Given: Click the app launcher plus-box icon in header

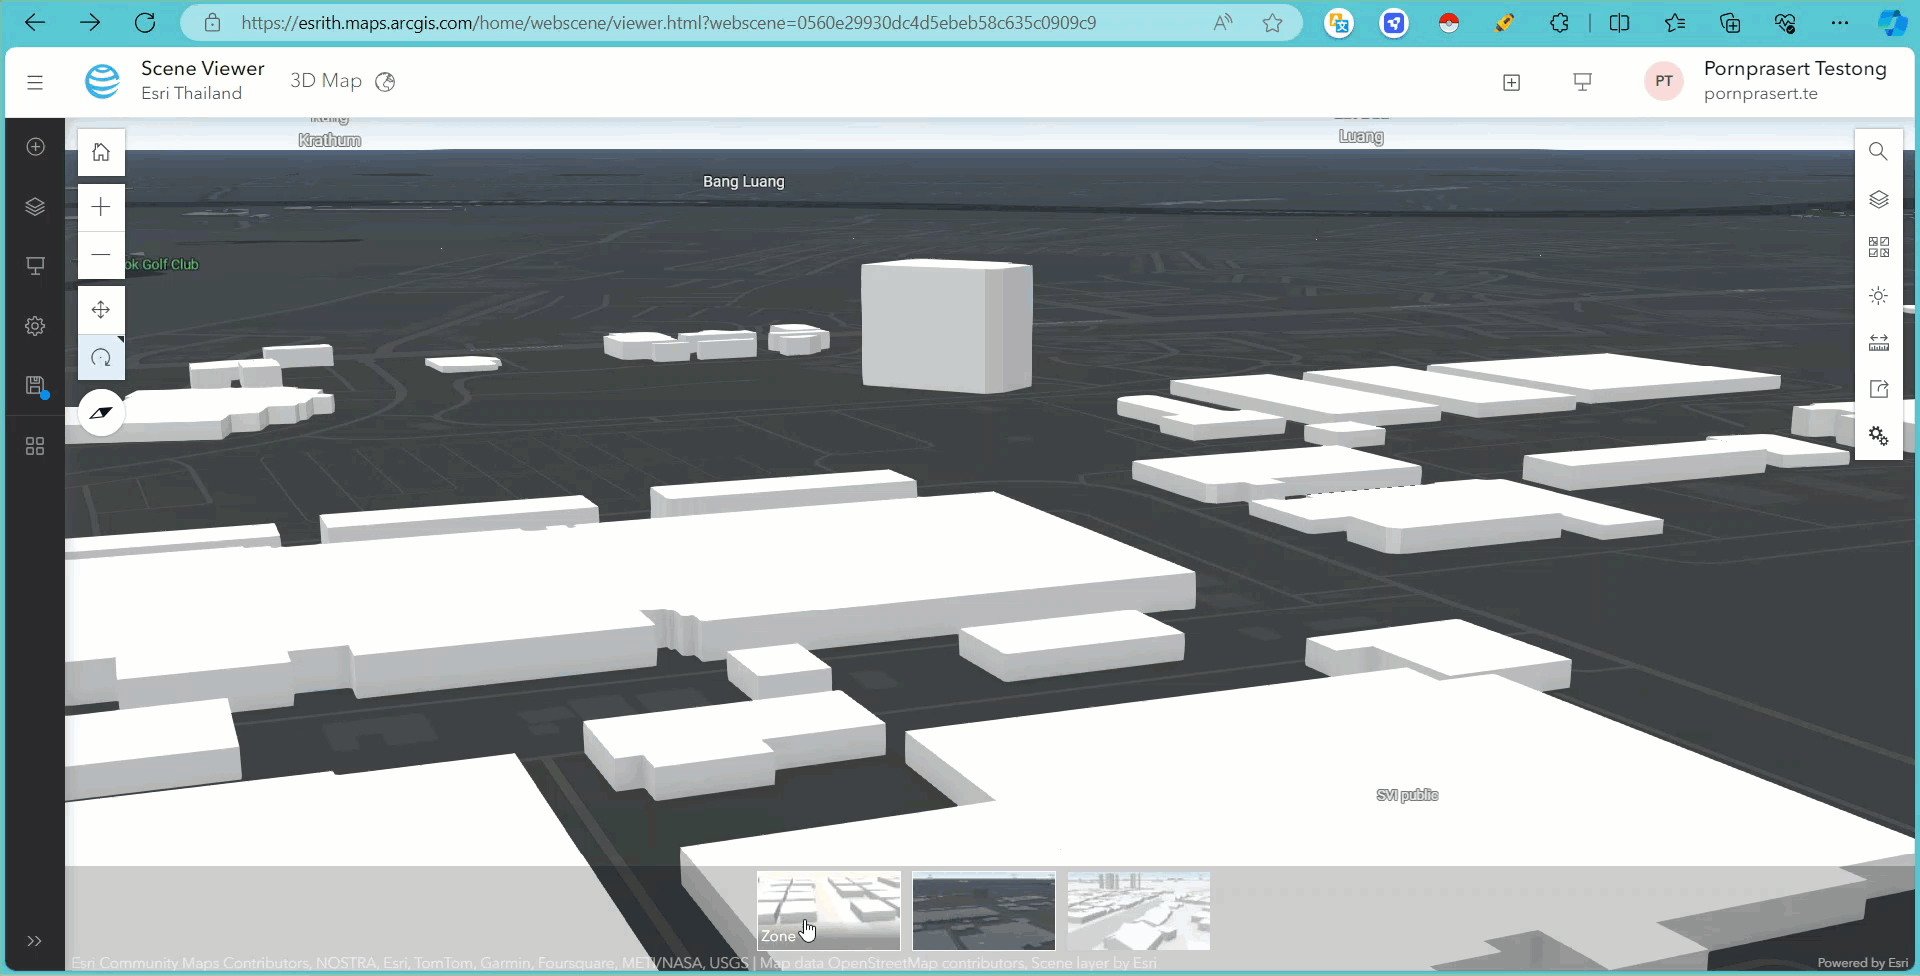Looking at the screenshot, I should coord(1512,82).
